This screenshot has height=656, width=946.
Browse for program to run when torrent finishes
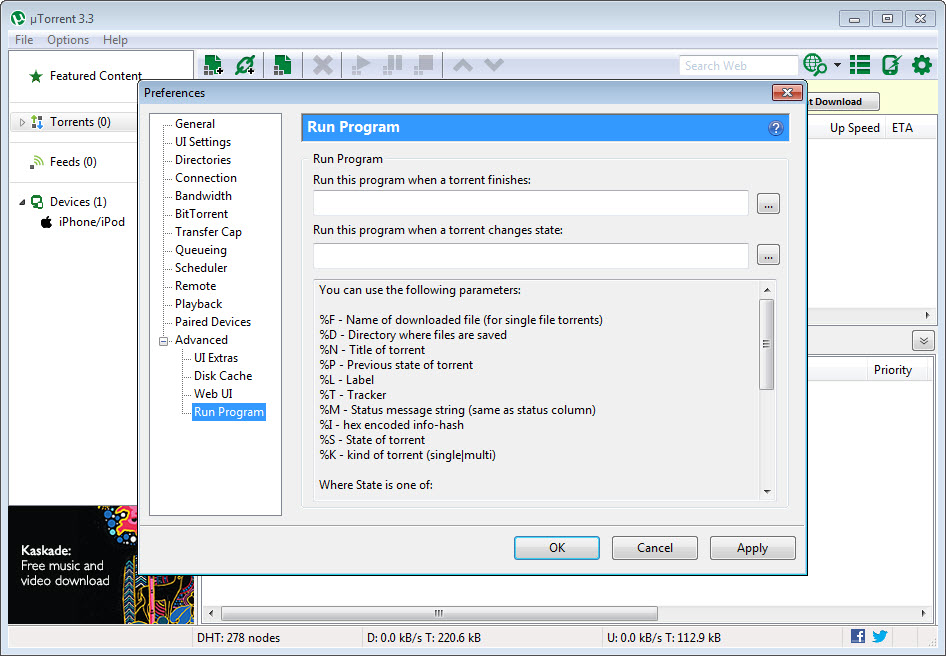tap(768, 204)
